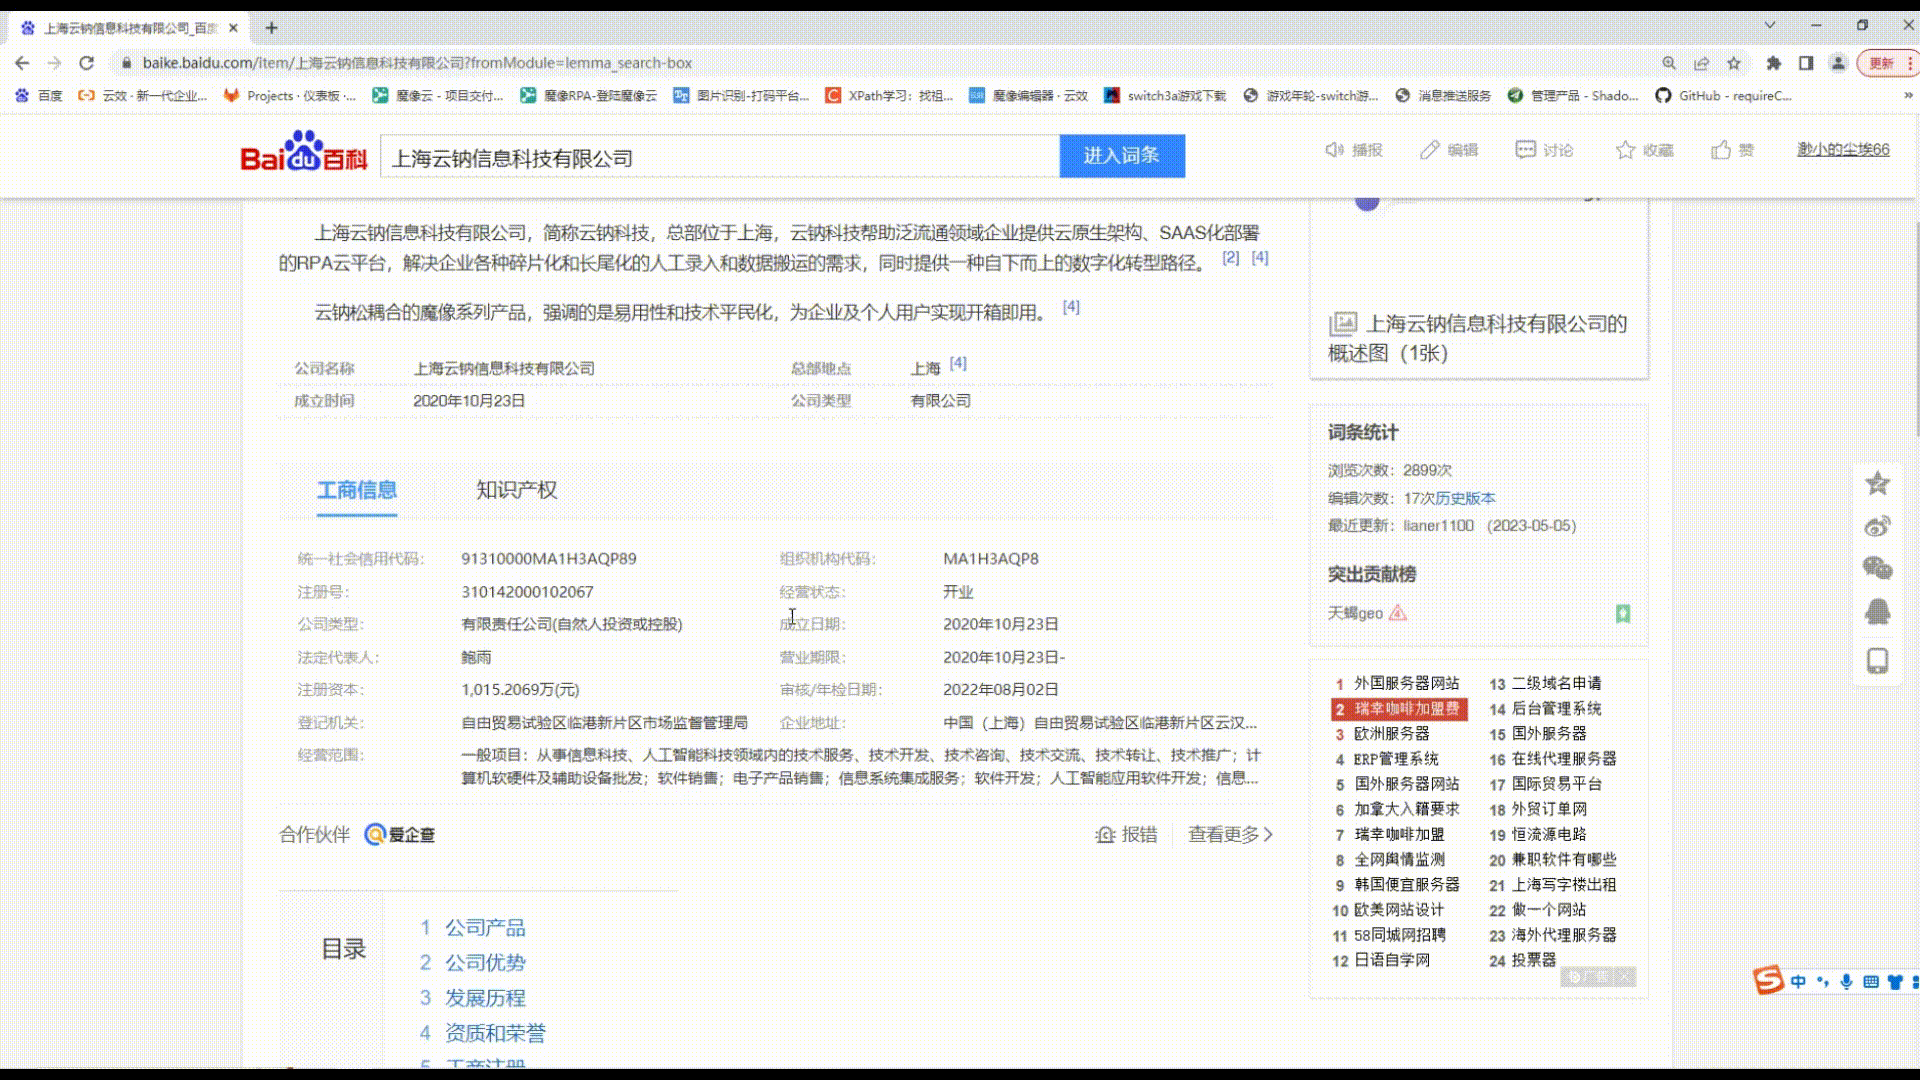Open the Sogou input method icon
Viewport: 1920px width, 1080px height.
[x=1768, y=980]
